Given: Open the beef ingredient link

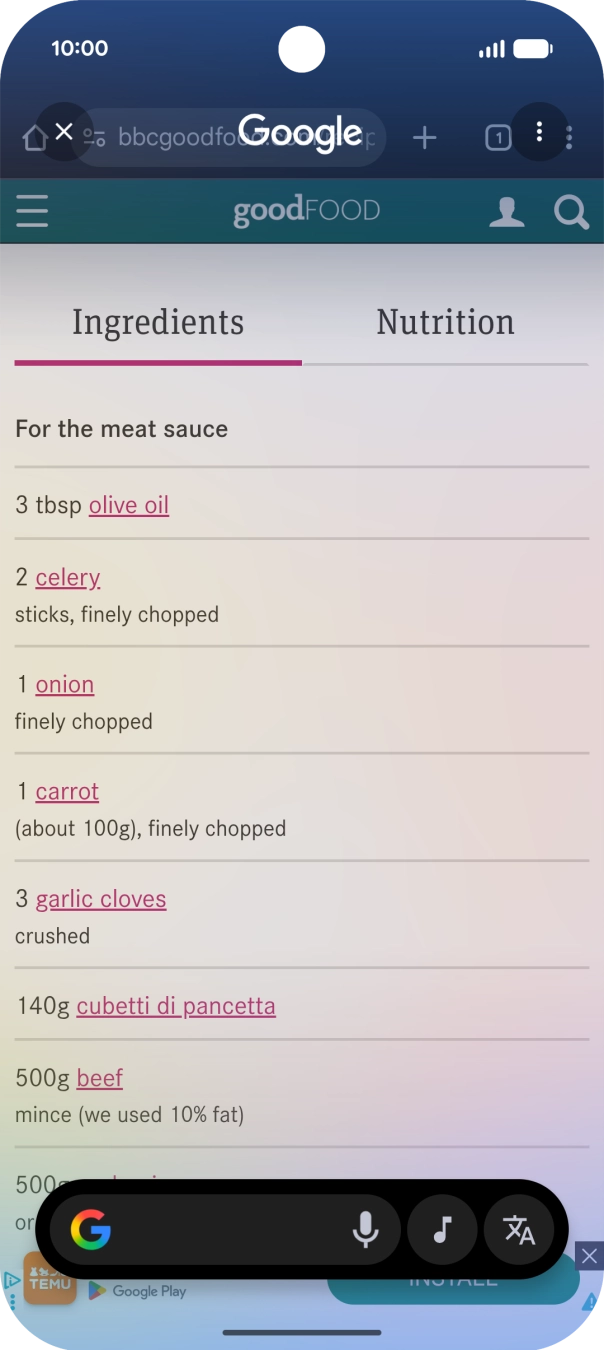Looking at the screenshot, I should [x=100, y=1078].
